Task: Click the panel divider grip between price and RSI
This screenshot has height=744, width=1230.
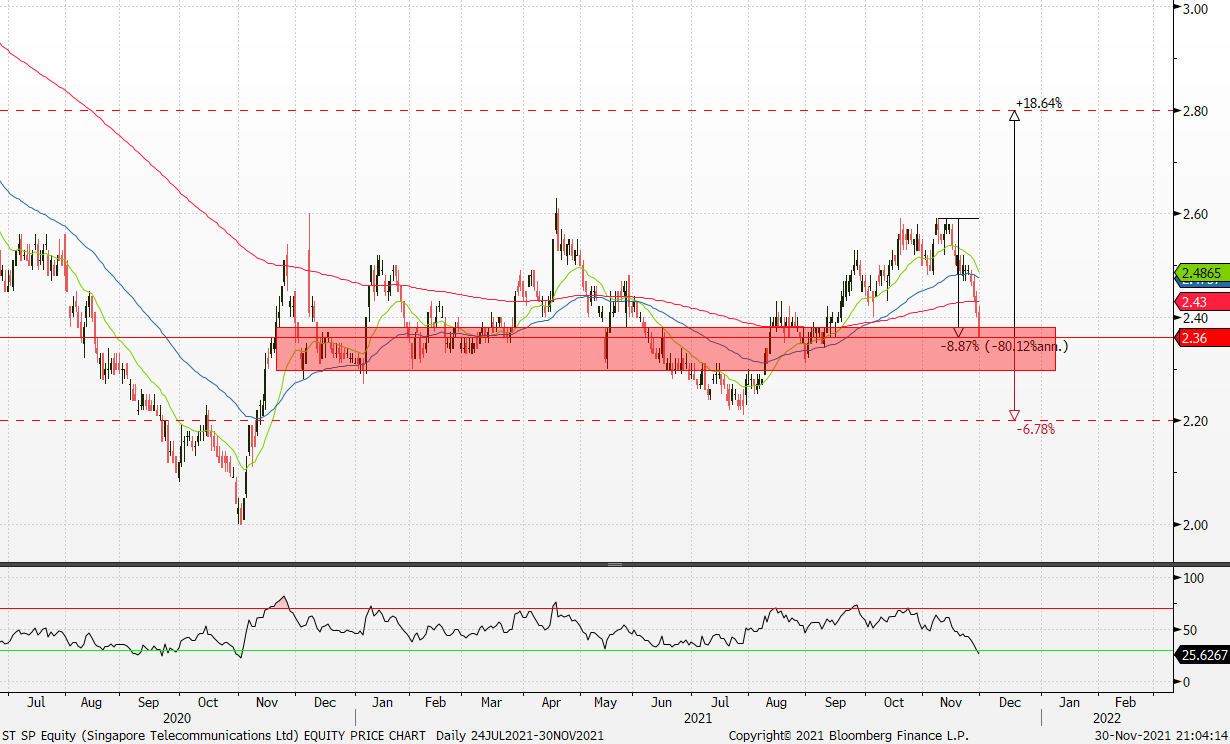Action: pyautogui.click(x=615, y=565)
